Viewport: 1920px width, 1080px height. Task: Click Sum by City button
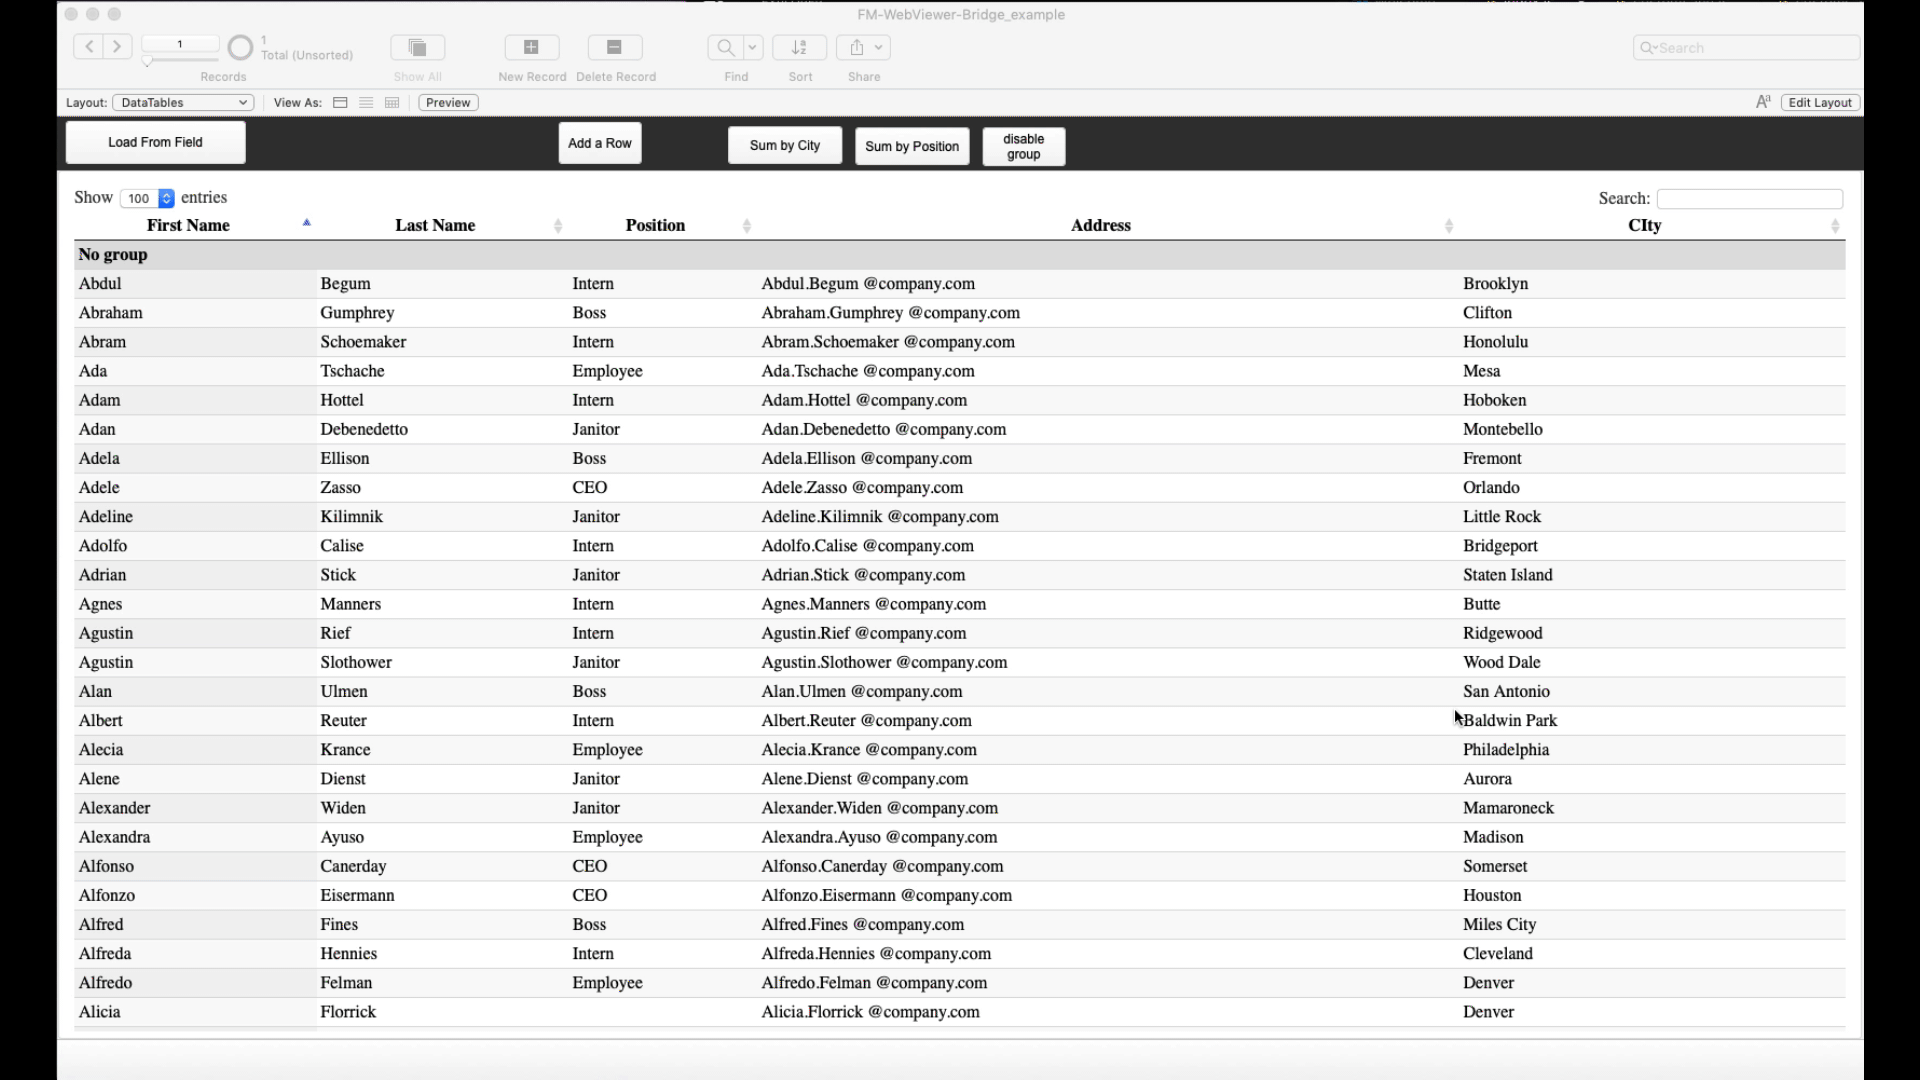[785, 146]
